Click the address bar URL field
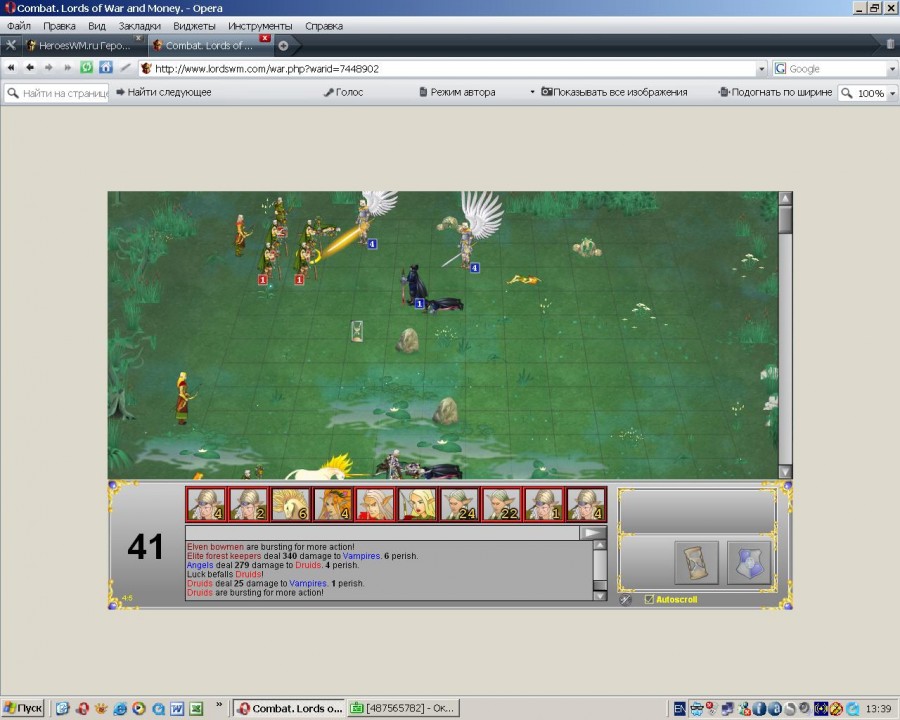This screenshot has width=900, height=720. point(448,69)
